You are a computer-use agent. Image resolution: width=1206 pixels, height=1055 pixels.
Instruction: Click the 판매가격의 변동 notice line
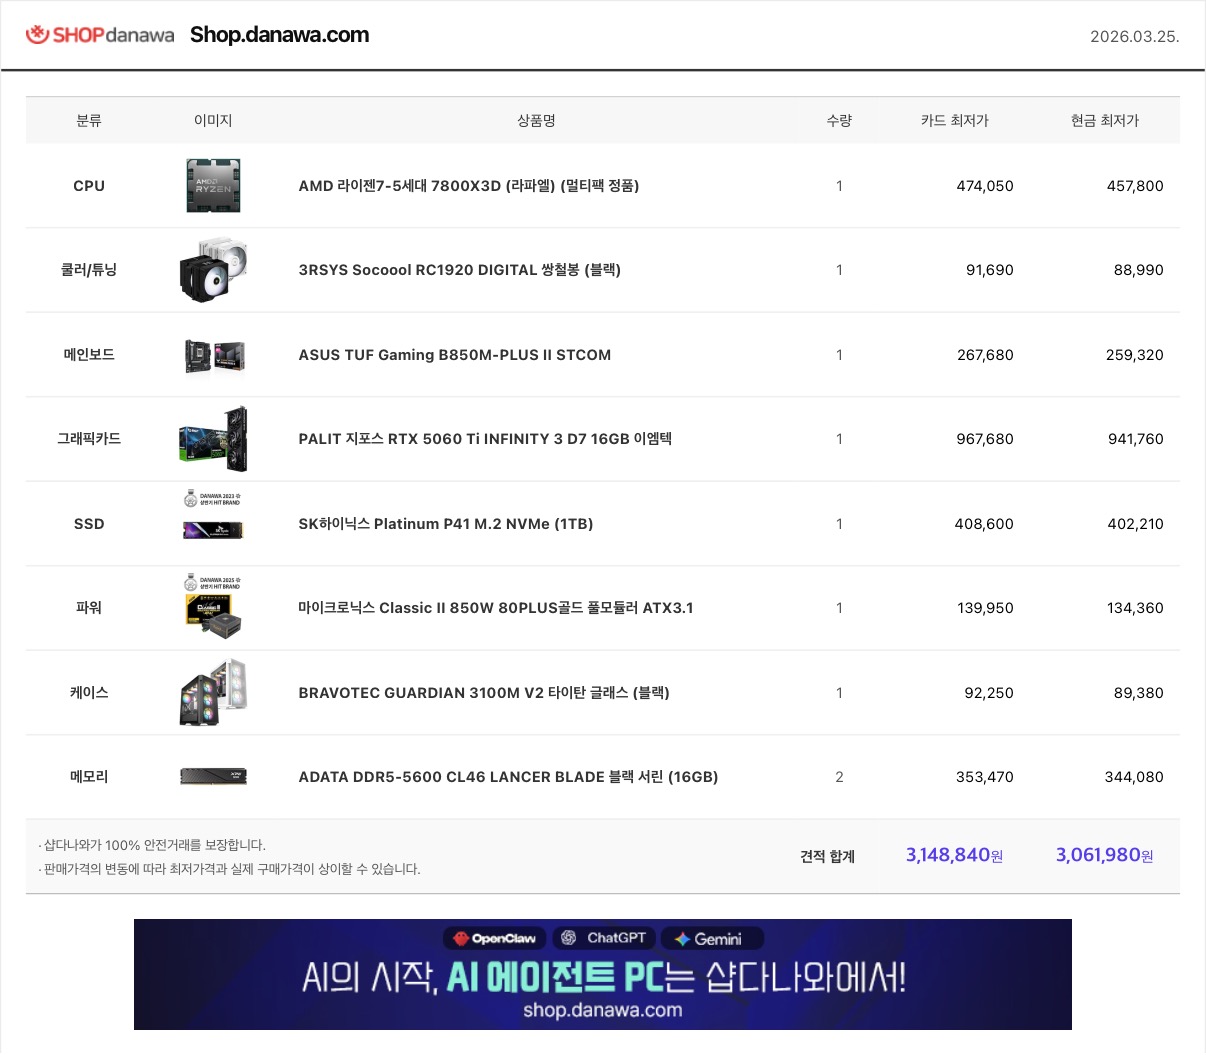click(229, 869)
